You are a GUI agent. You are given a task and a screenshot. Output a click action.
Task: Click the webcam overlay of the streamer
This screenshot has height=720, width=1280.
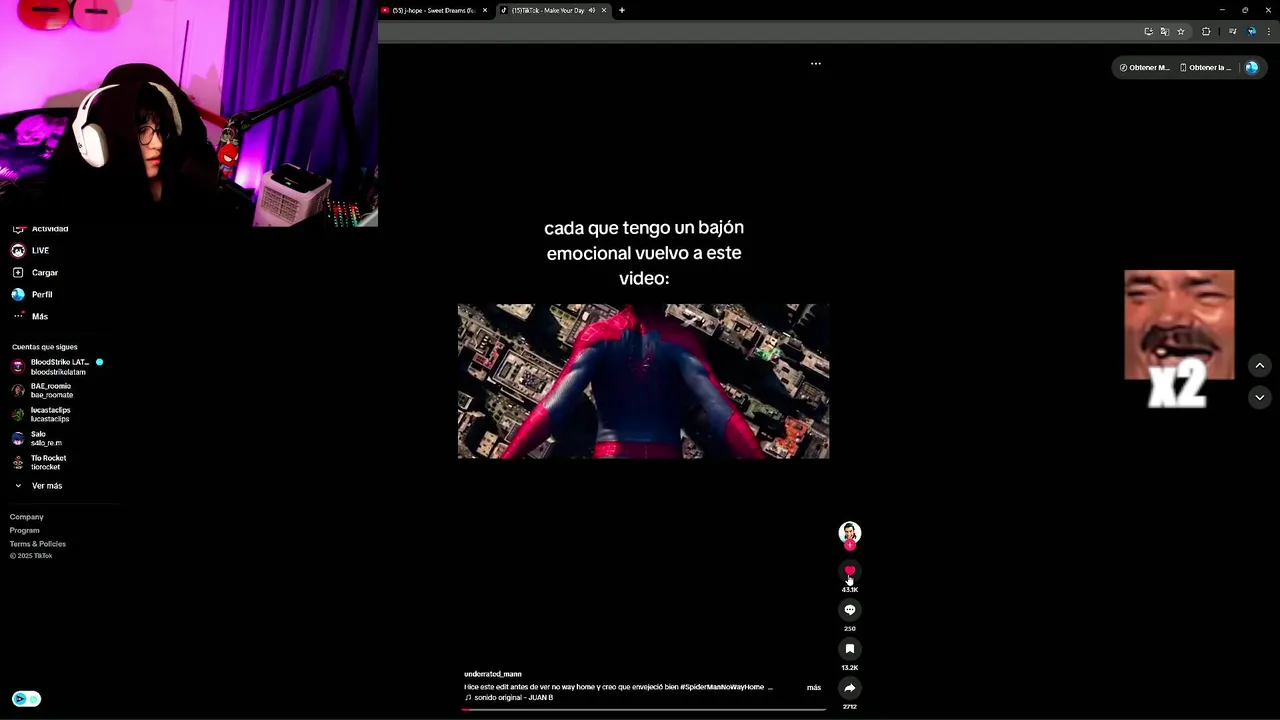click(189, 113)
